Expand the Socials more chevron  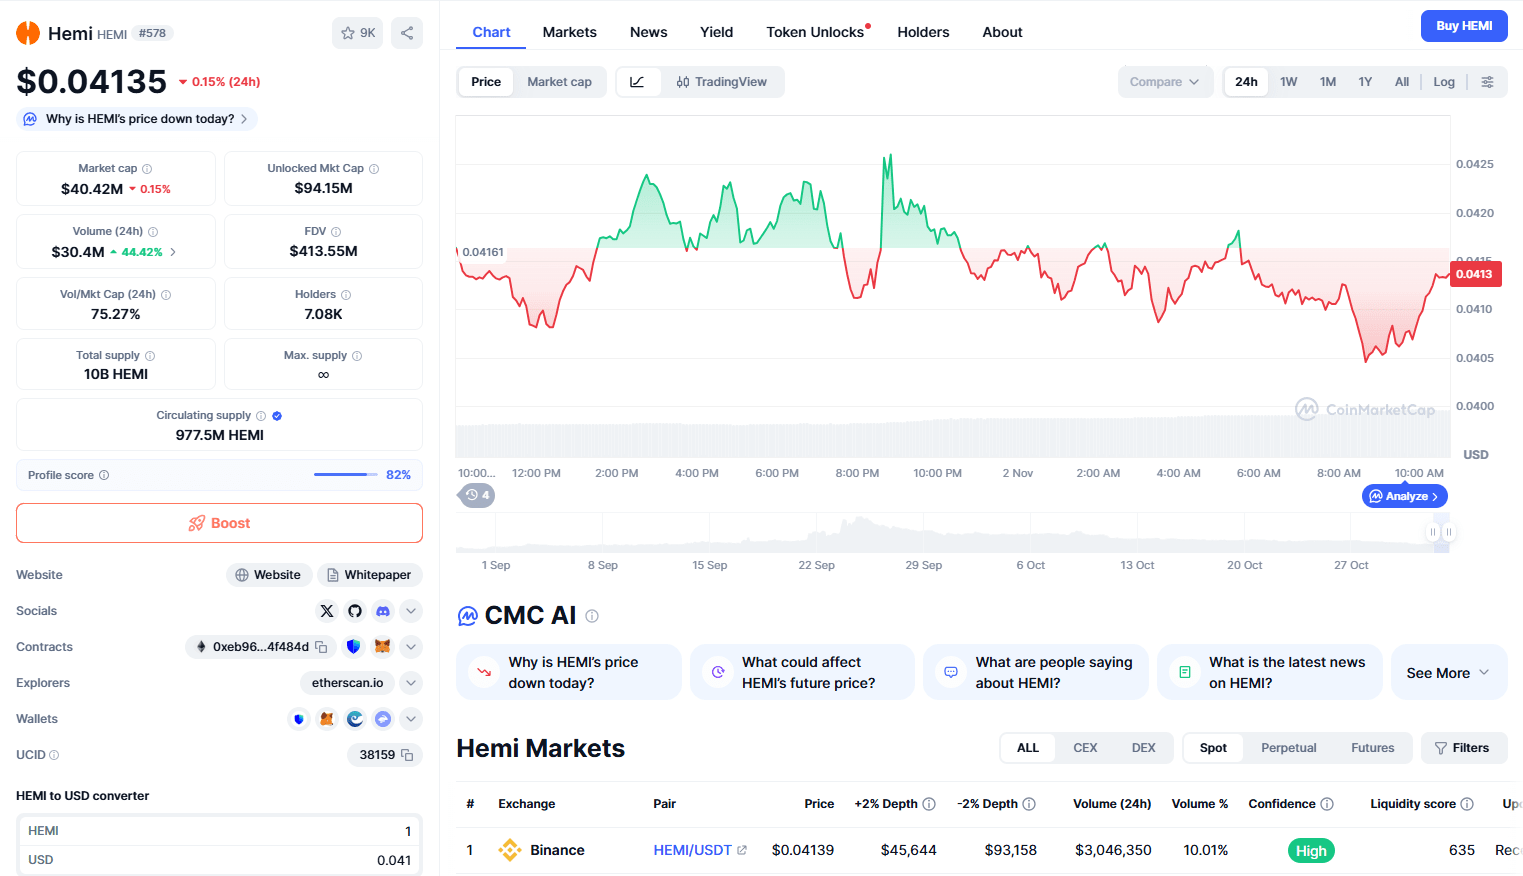pyautogui.click(x=411, y=611)
